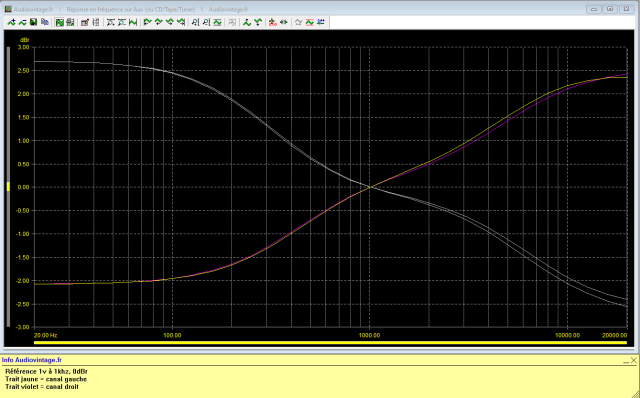Image resolution: width=640 pixels, height=398 pixels.
Task: Click the second magnifier zoom icon
Action: (207, 22)
